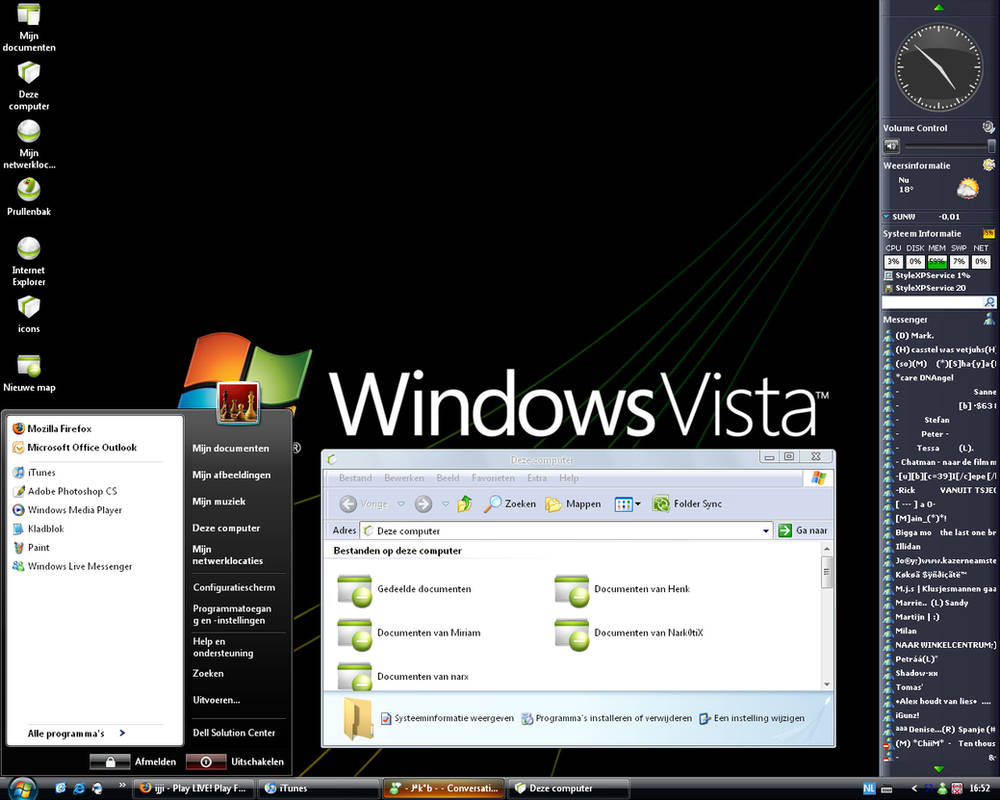Open Gedeelde documenten folder
Image resolution: width=1000 pixels, height=800 pixels.
pyautogui.click(x=405, y=589)
